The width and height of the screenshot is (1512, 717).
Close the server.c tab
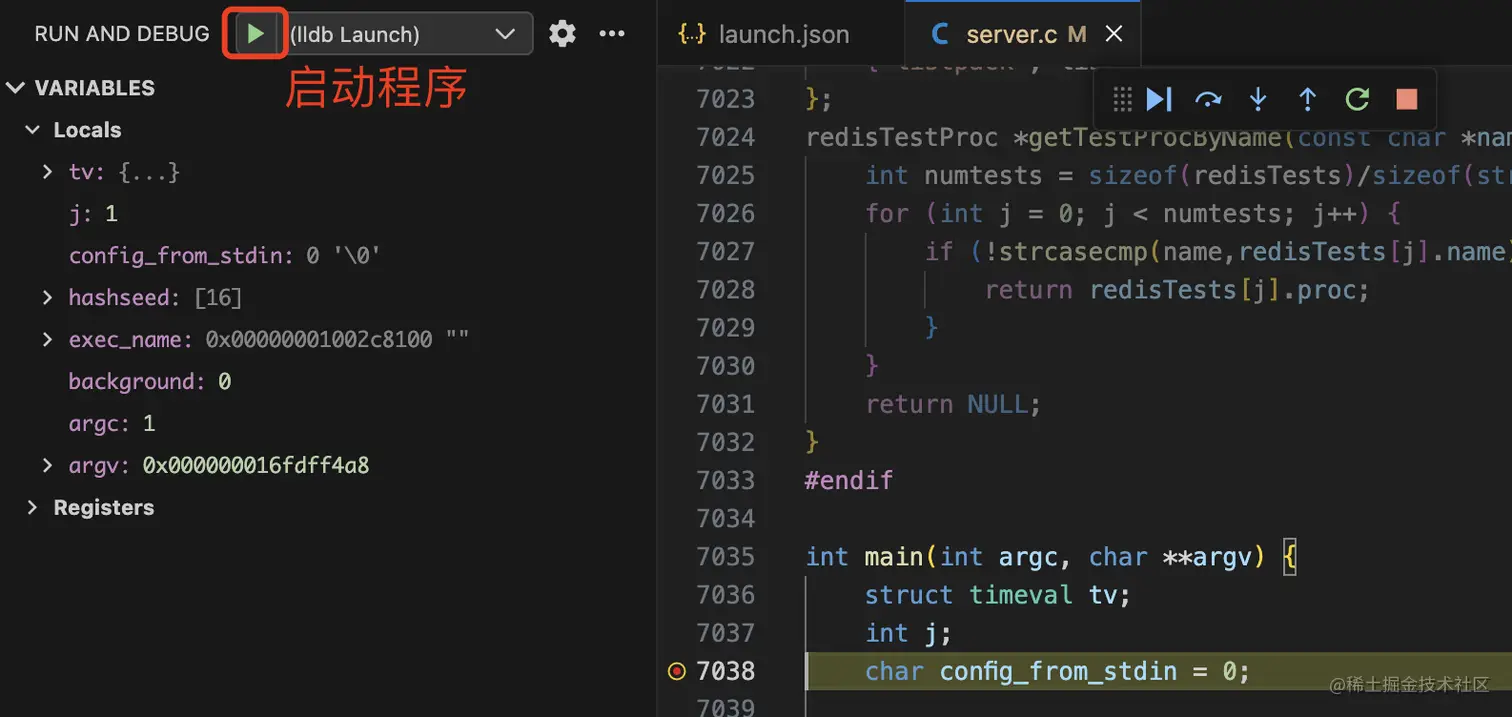click(1113, 34)
